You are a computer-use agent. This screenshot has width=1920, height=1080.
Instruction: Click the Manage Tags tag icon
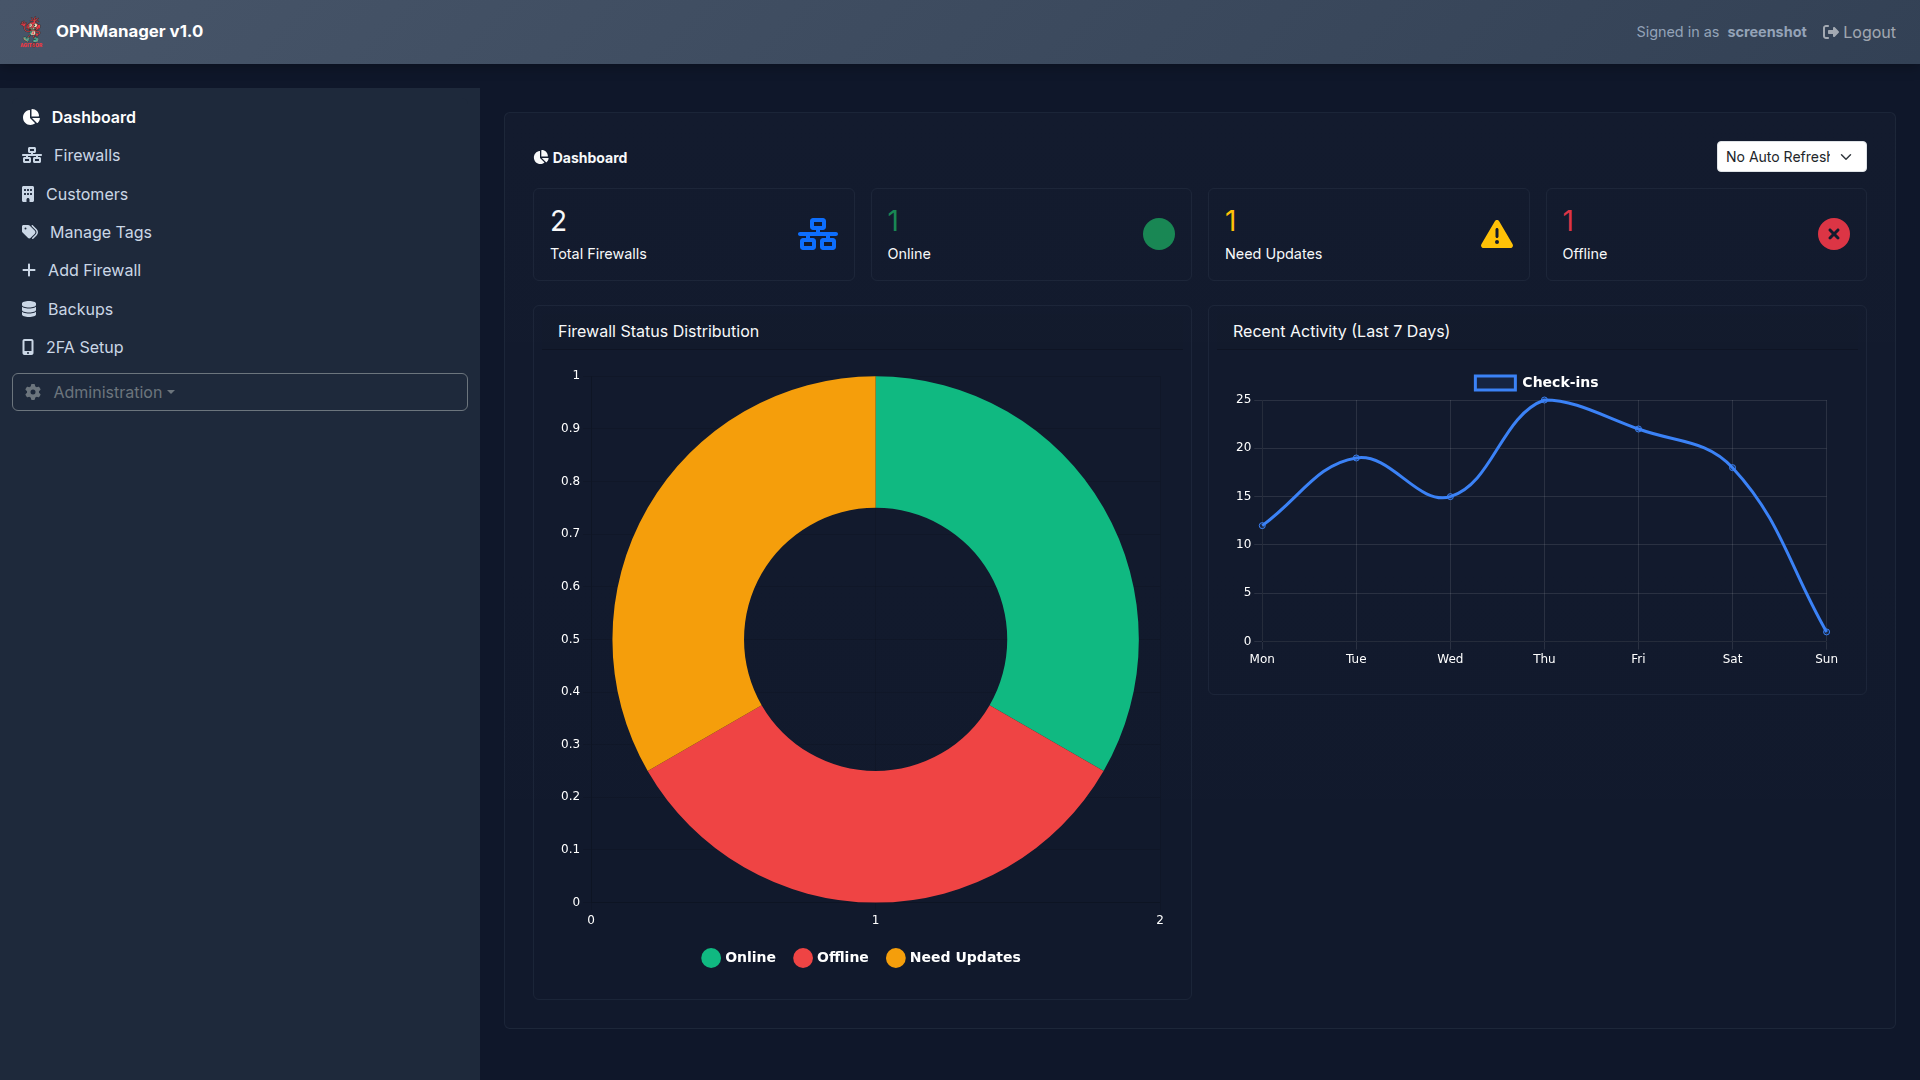[x=30, y=232]
